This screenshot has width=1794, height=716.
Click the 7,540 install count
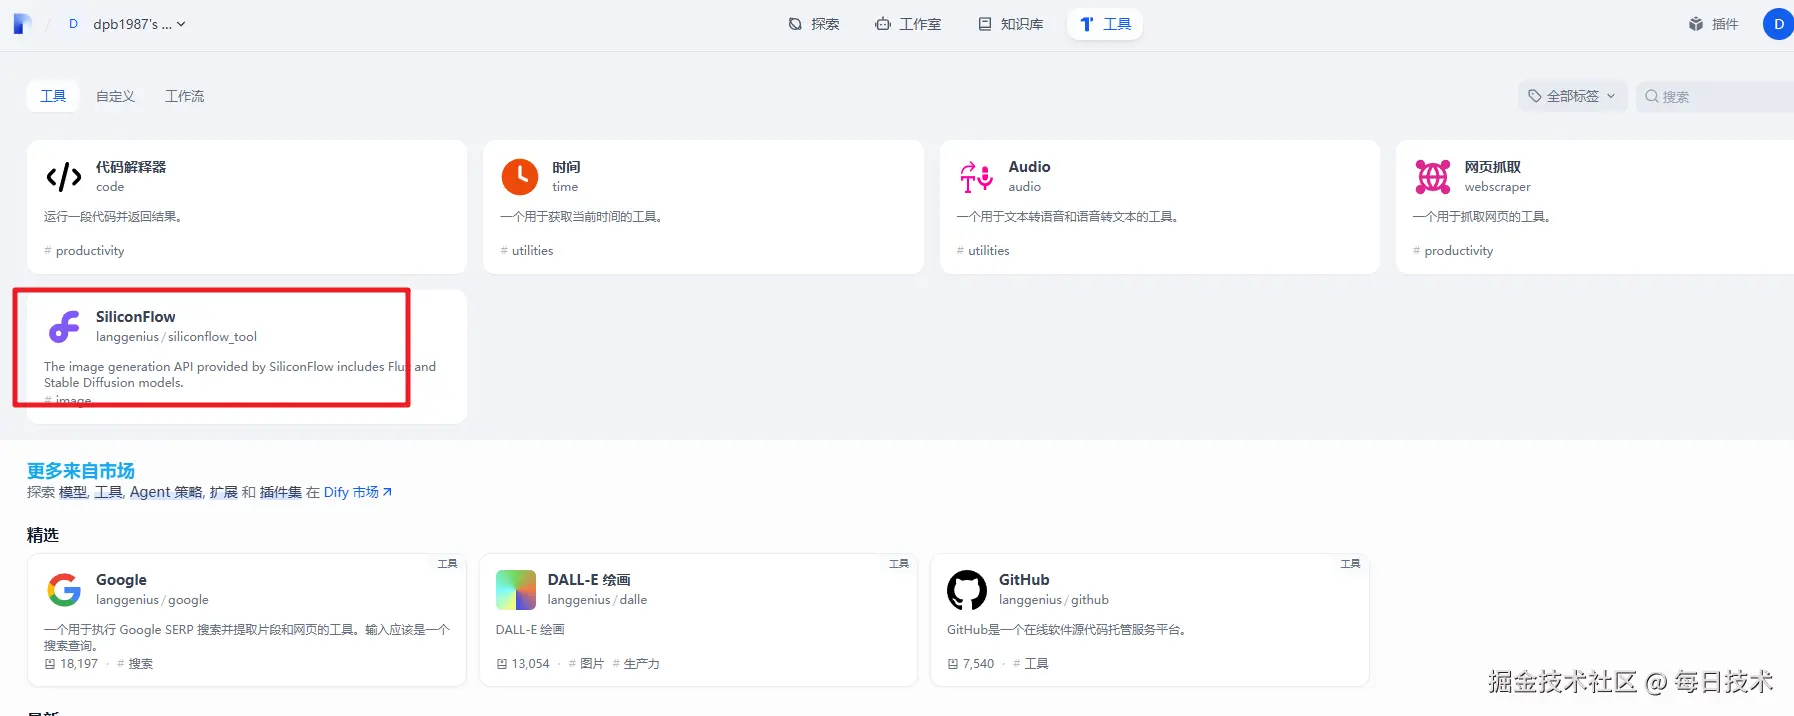coord(971,664)
